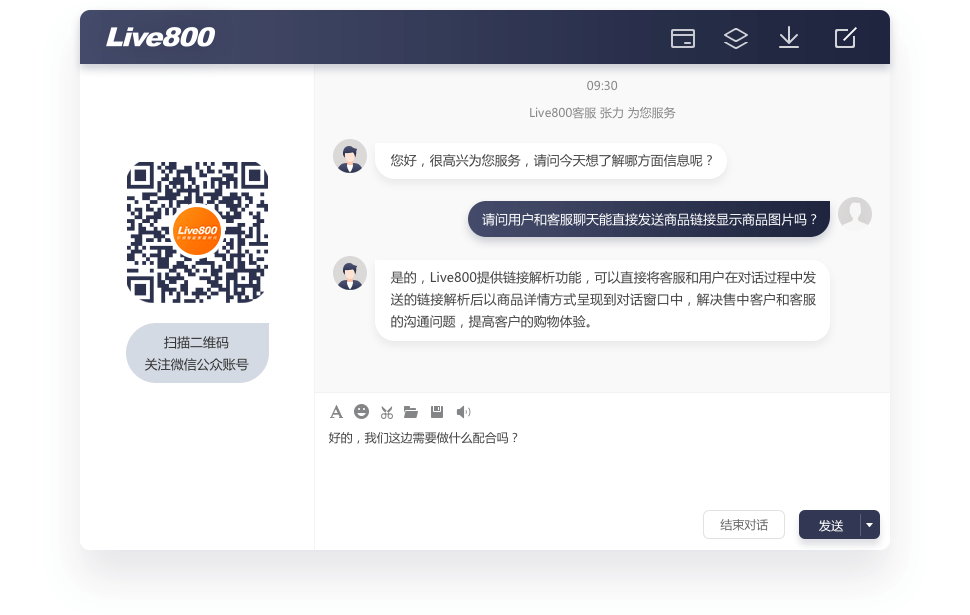Toggle sound notifications off

pyautogui.click(x=461, y=411)
